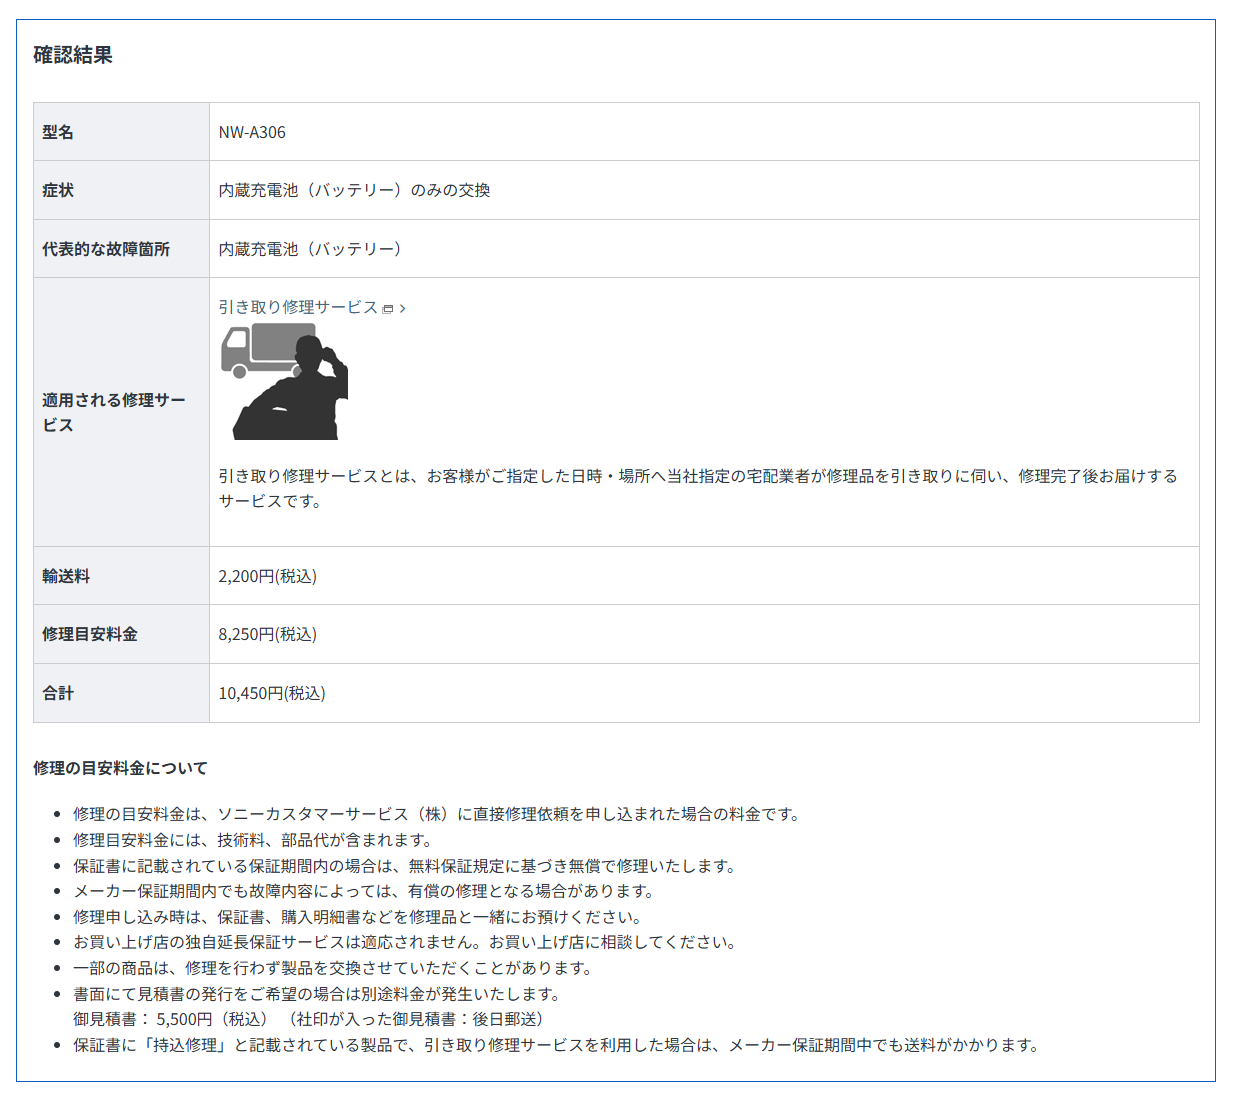Image resolution: width=1239 pixels, height=1099 pixels.
Task: Click the note starting 書面にて見積書の発行
Action: point(319,994)
